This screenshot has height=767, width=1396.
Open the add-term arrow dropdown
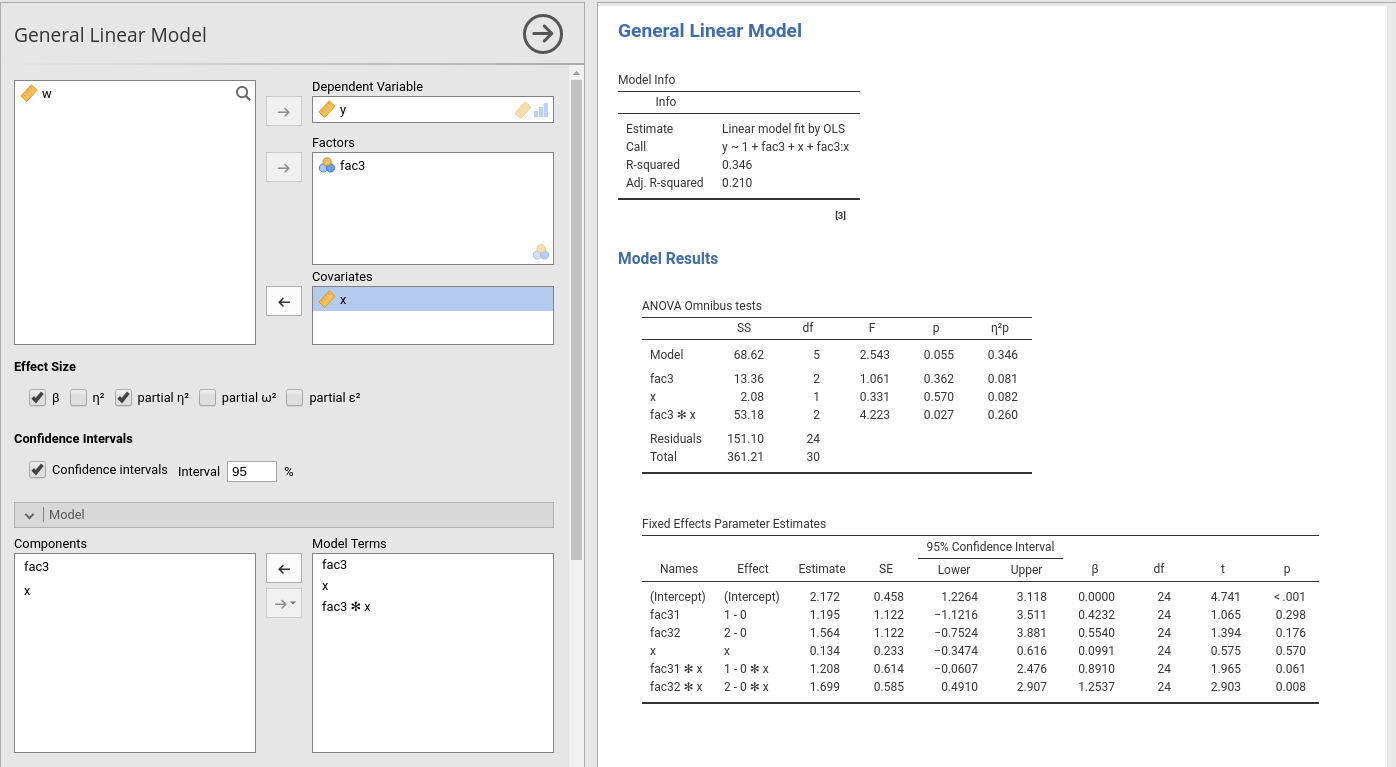pos(284,603)
